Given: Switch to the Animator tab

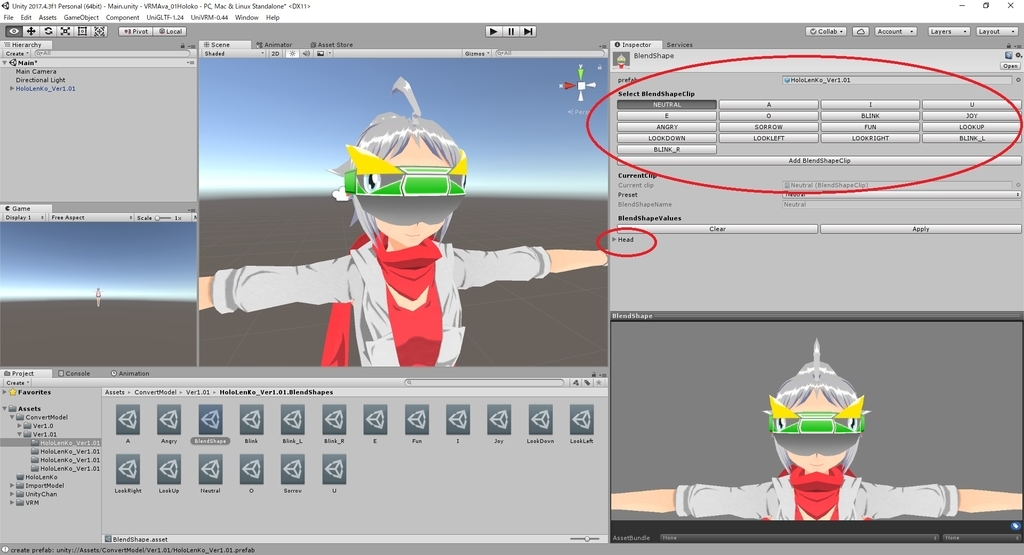Looking at the screenshot, I should pos(274,44).
